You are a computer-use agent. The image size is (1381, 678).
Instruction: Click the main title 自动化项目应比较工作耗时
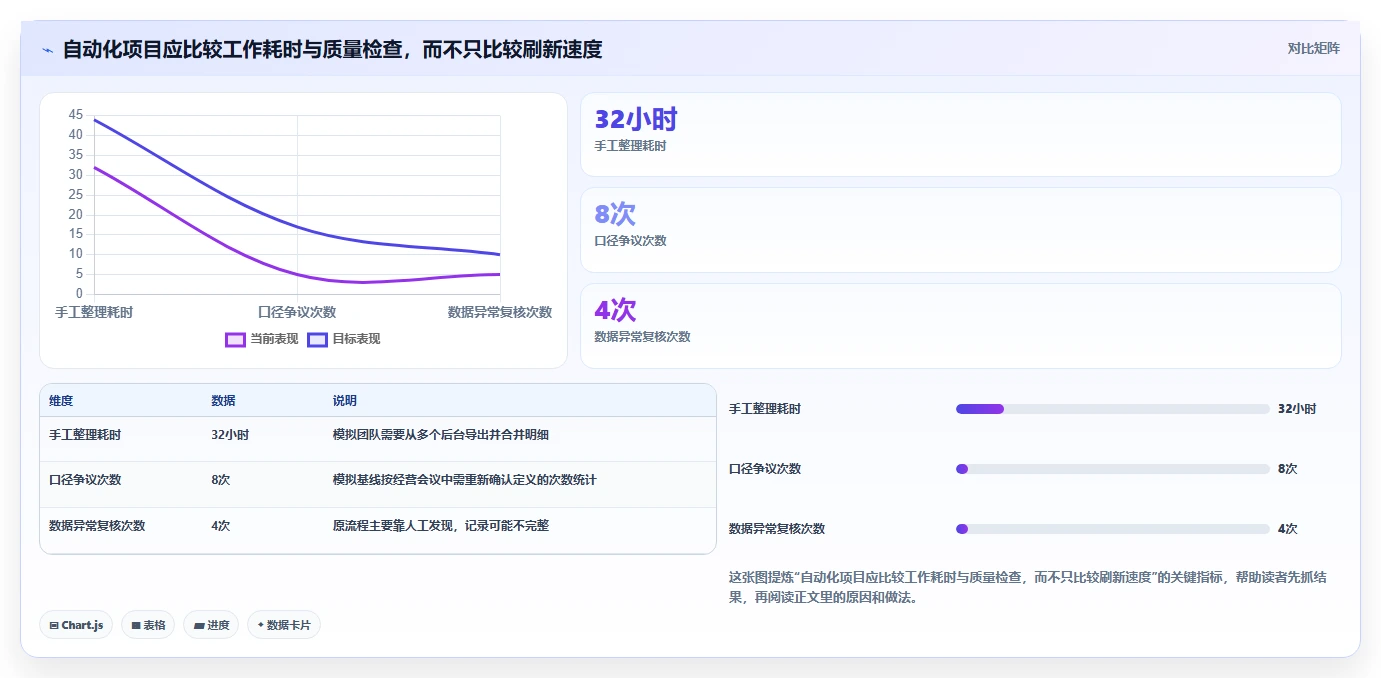[x=332, y=50]
